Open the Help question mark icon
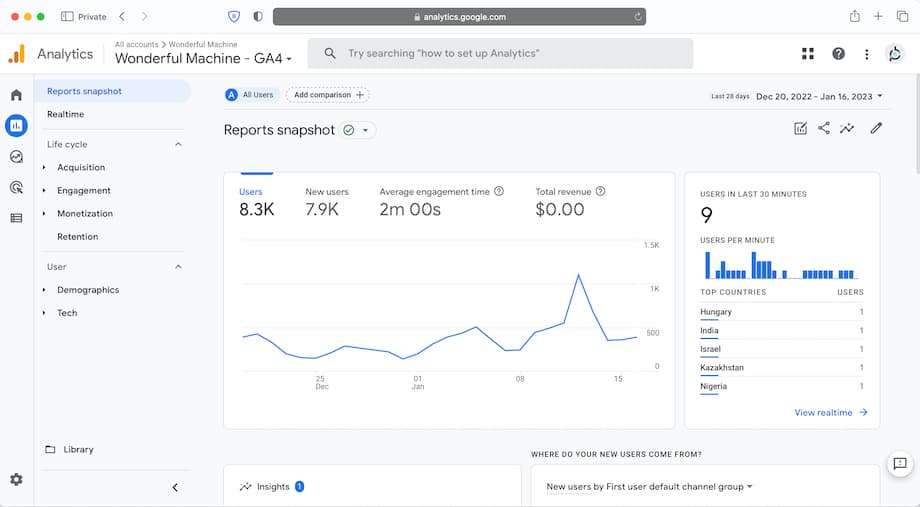 tap(838, 54)
